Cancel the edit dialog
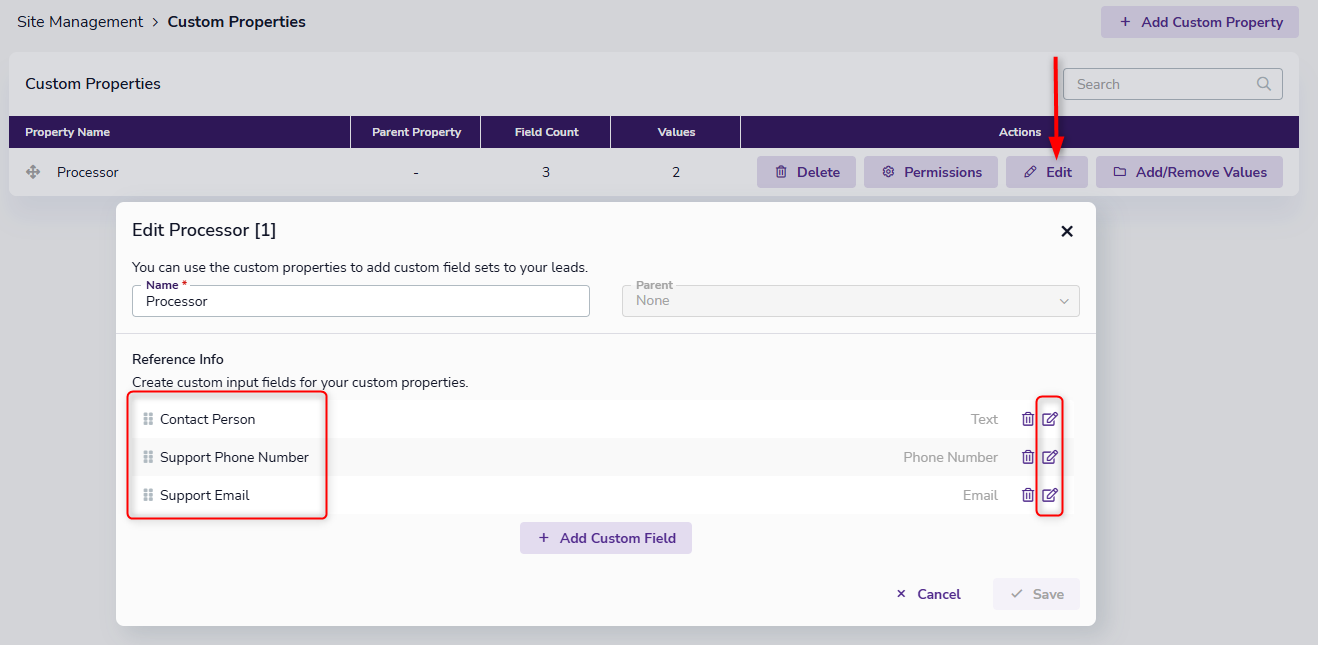 [x=928, y=594]
